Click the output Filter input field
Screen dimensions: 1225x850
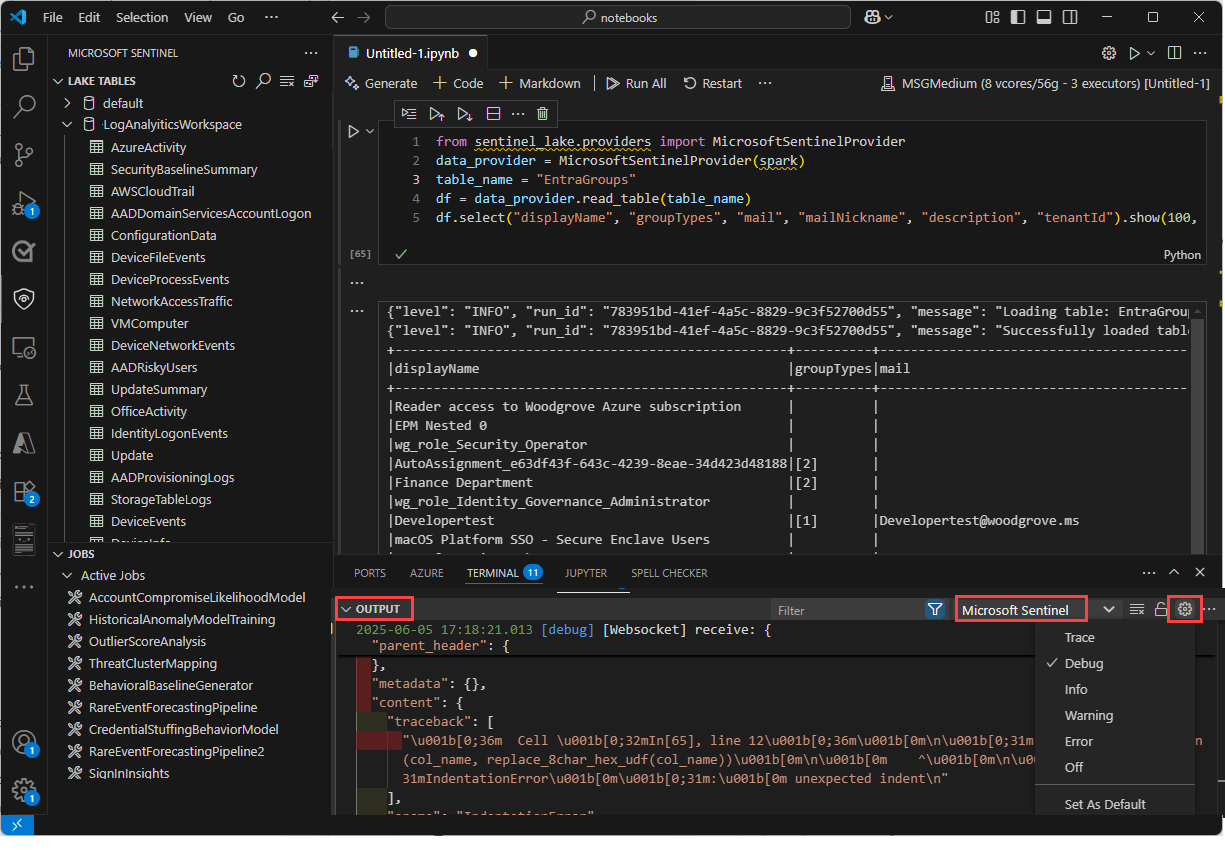pyautogui.click(x=846, y=610)
